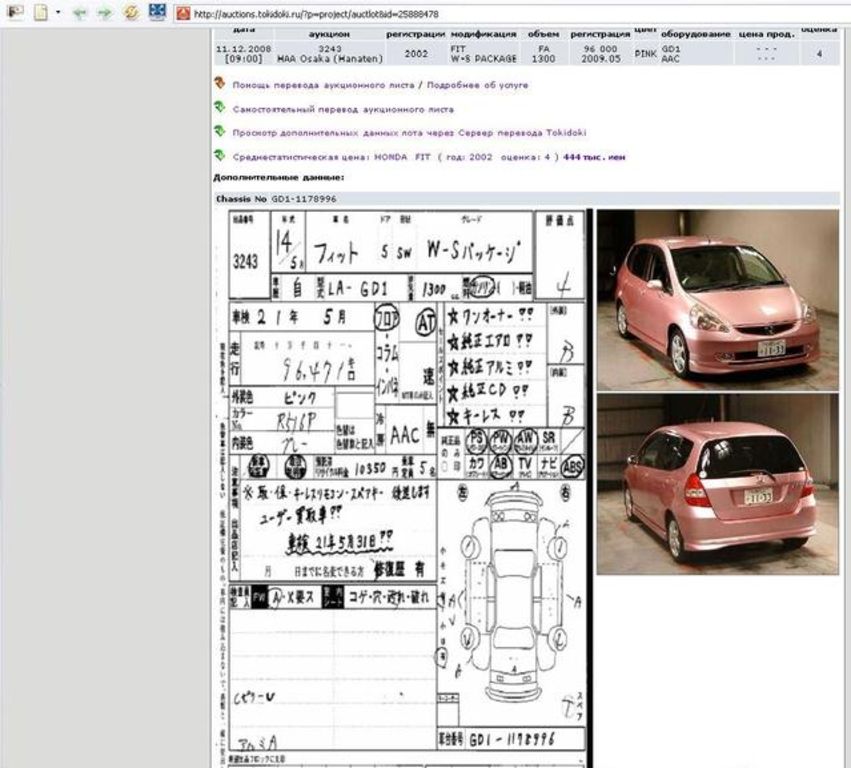Click the 'Дополнительные данные:' heading
The height and width of the screenshot is (768, 851).
tap(278, 177)
